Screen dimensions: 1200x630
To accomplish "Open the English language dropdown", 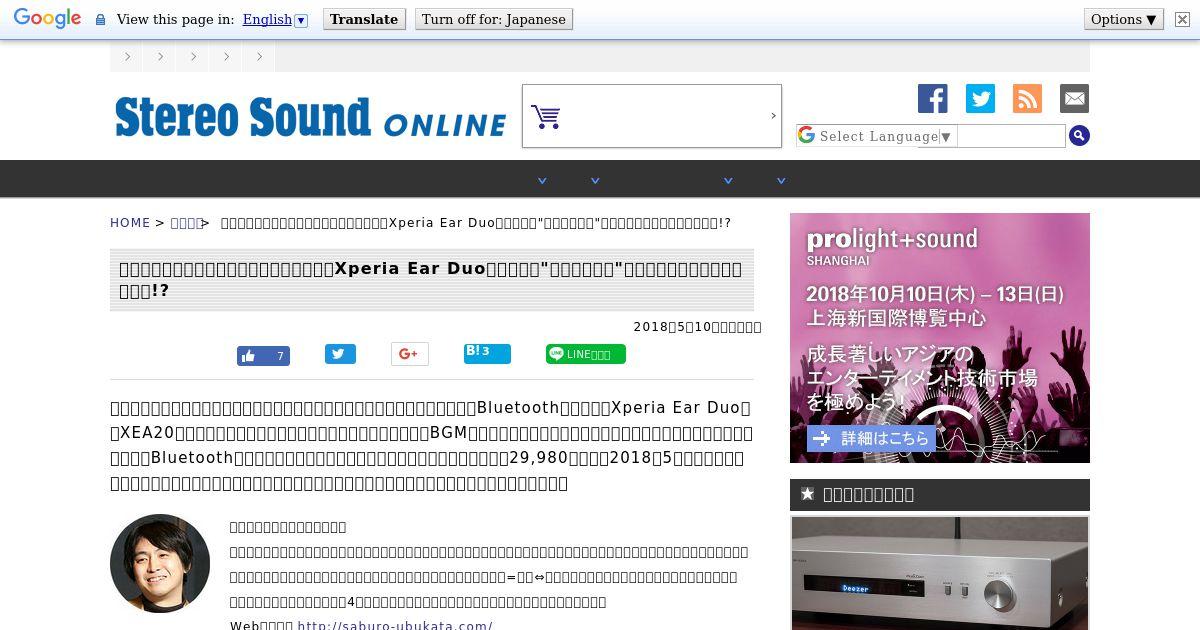I will 275,19.
